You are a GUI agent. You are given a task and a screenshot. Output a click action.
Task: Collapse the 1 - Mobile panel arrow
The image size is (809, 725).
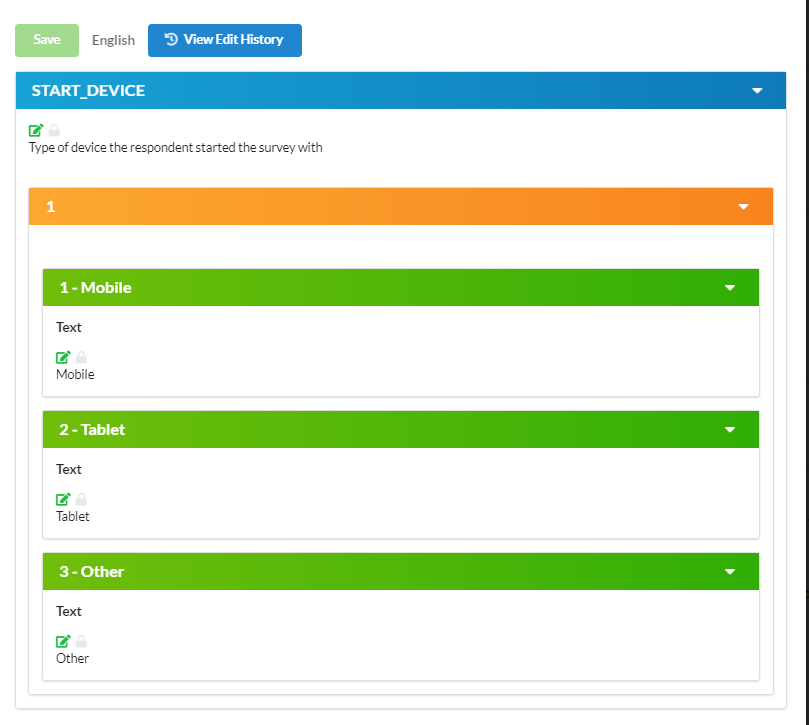[x=729, y=288]
